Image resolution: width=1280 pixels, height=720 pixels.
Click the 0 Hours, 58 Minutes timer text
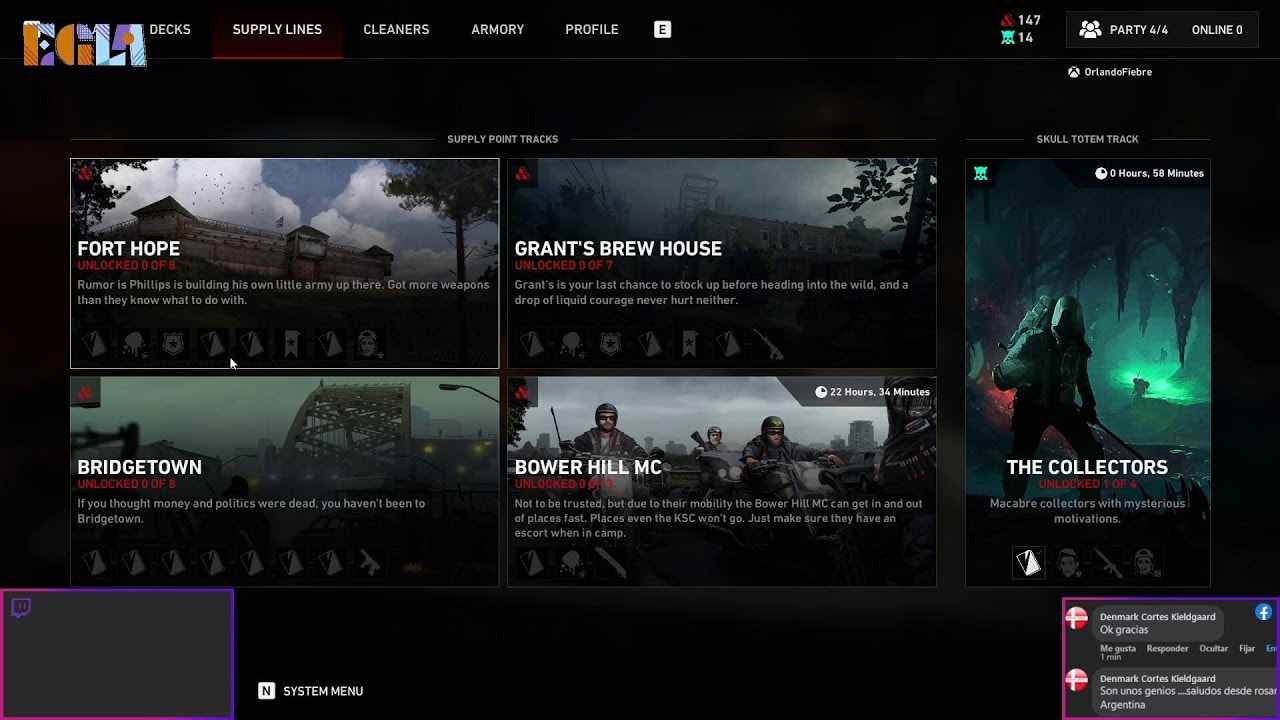[x=1157, y=173]
